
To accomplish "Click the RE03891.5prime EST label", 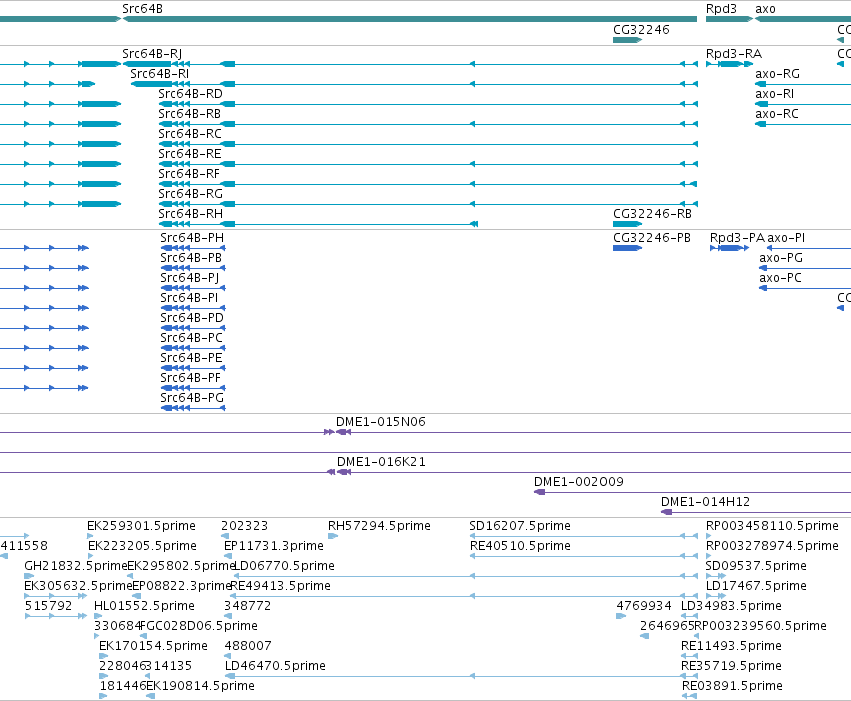I will 732,686.
